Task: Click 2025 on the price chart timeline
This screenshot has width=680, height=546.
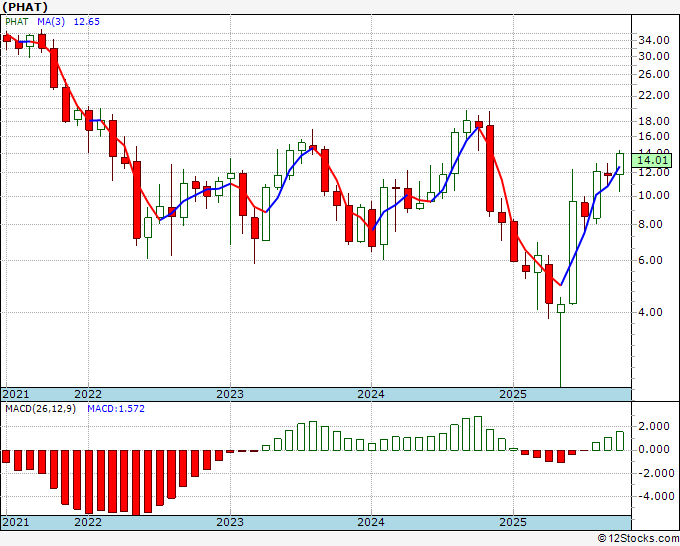Action: [x=513, y=394]
